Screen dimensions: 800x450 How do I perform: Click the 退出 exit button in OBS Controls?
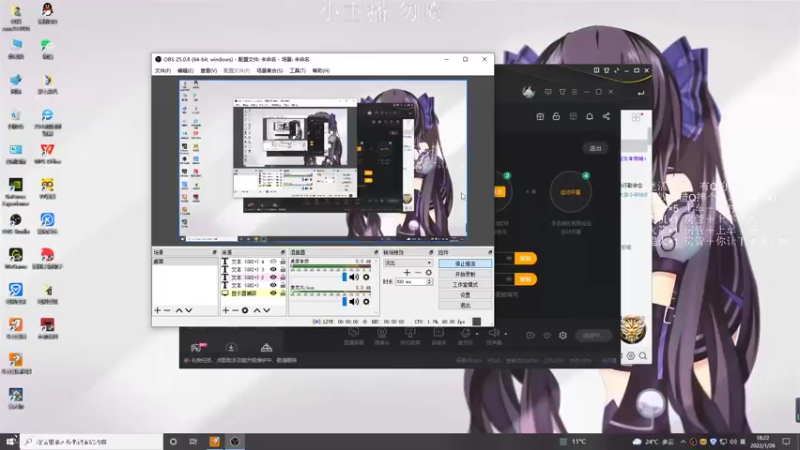(465, 306)
